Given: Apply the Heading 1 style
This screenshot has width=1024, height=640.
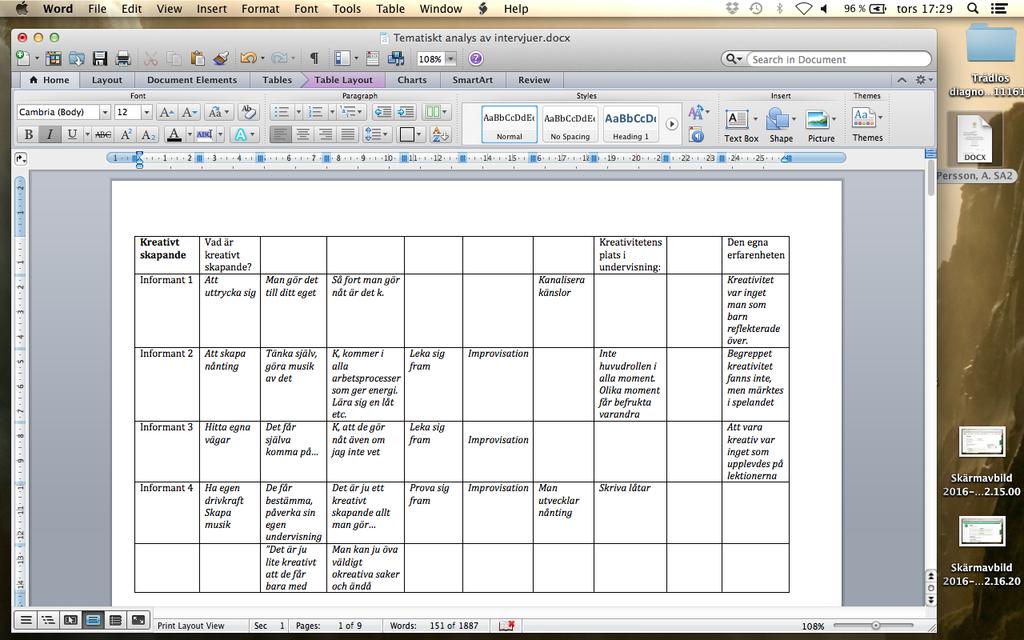Looking at the screenshot, I should [x=631, y=124].
